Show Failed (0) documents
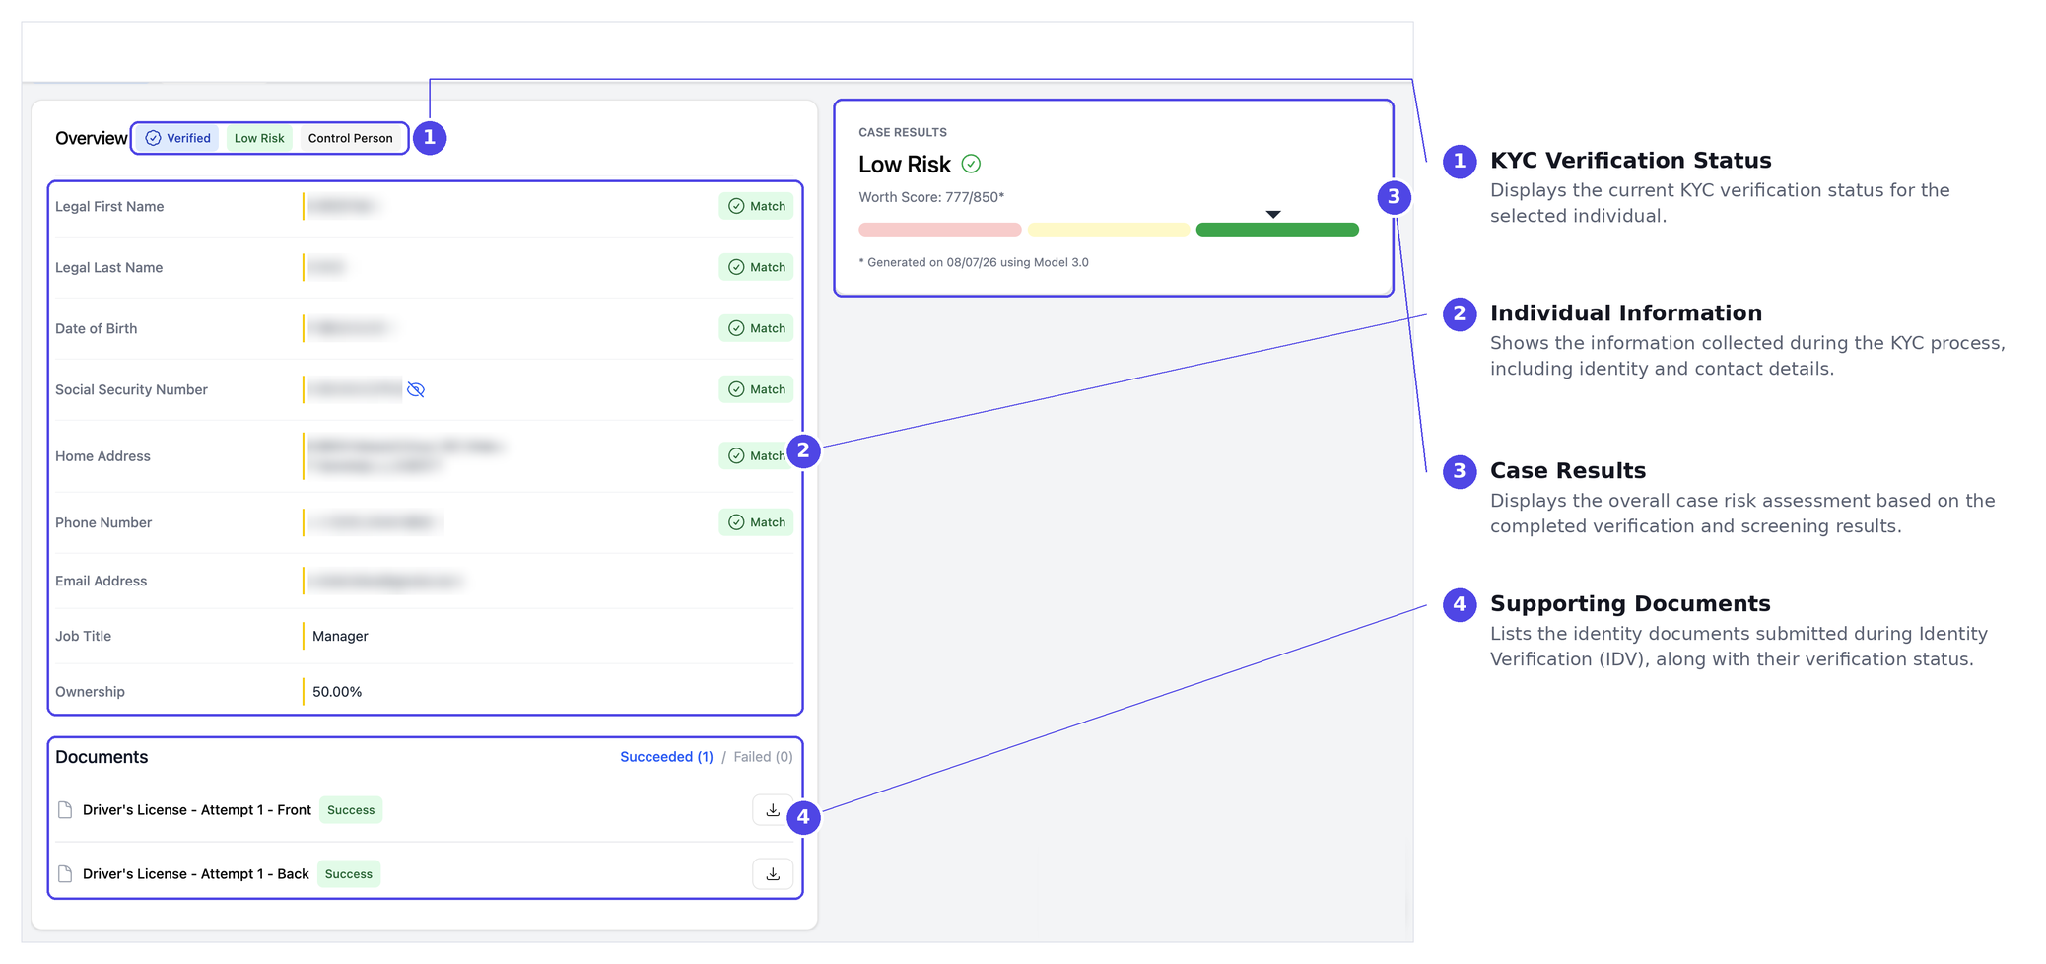The width and height of the screenshot is (2046, 964). [x=763, y=757]
